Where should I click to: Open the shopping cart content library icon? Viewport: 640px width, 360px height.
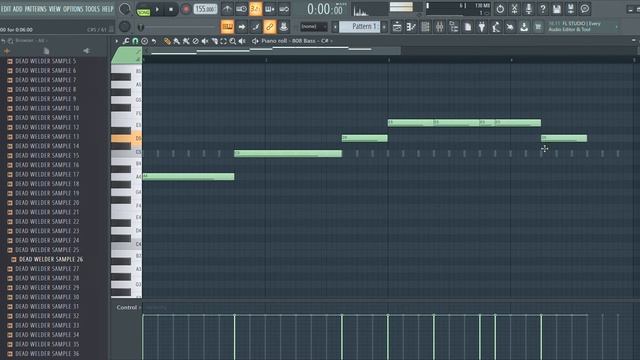pos(538,27)
